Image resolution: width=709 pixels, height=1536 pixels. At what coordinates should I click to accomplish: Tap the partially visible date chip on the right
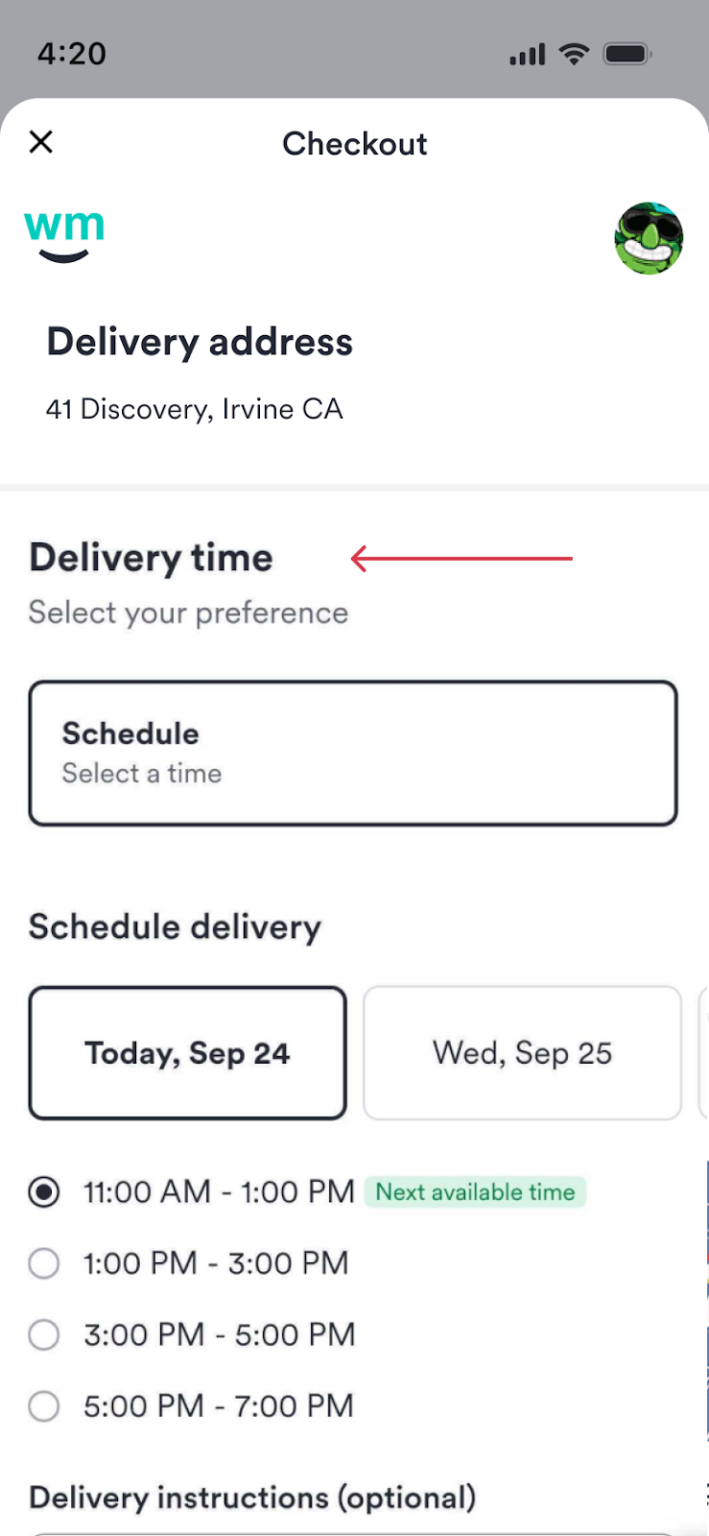[x=705, y=1052]
